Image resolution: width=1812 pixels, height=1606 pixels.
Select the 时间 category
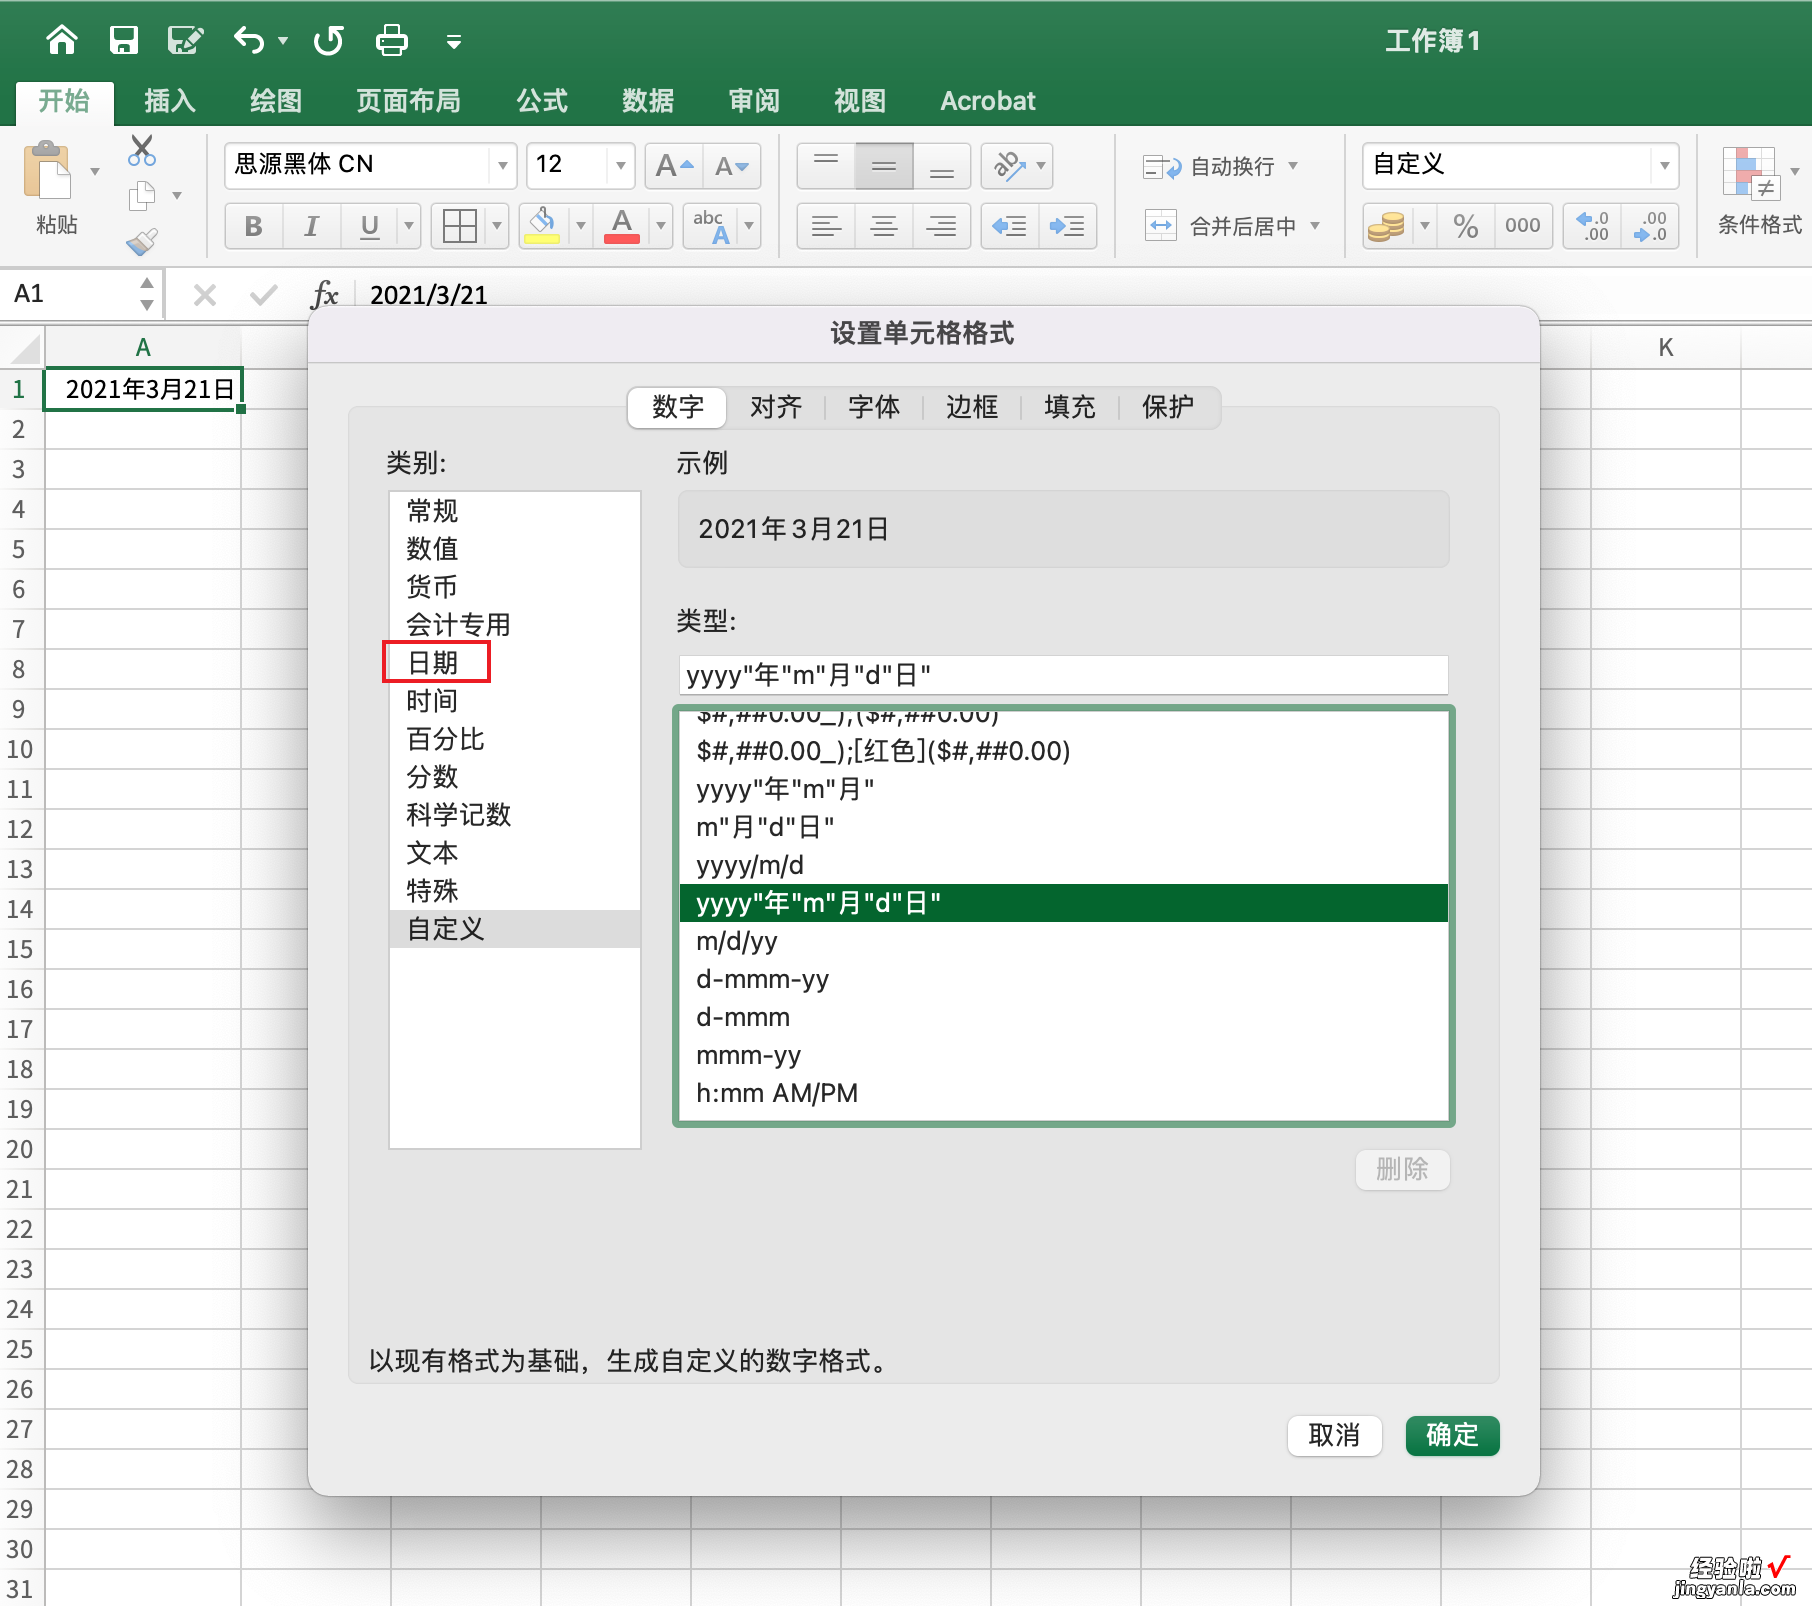pos(514,701)
